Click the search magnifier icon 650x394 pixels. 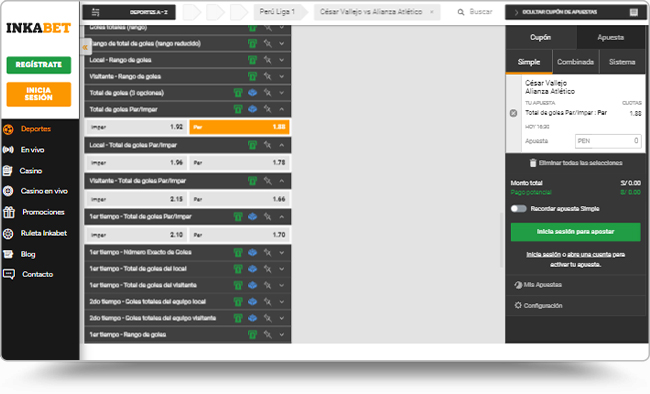(461, 12)
